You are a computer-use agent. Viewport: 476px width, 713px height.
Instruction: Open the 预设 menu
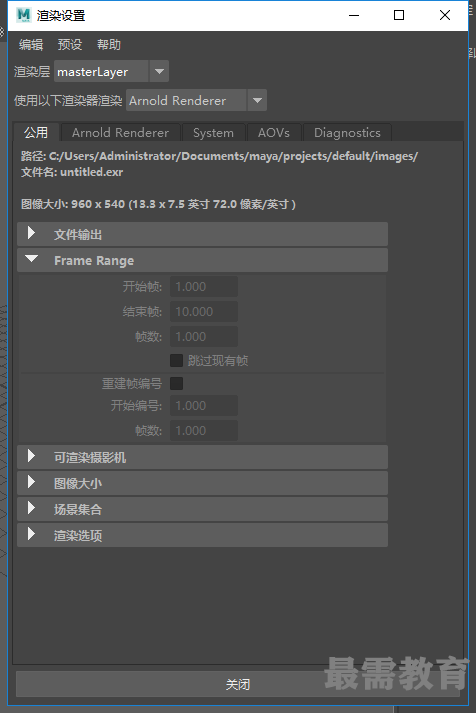[x=70, y=45]
